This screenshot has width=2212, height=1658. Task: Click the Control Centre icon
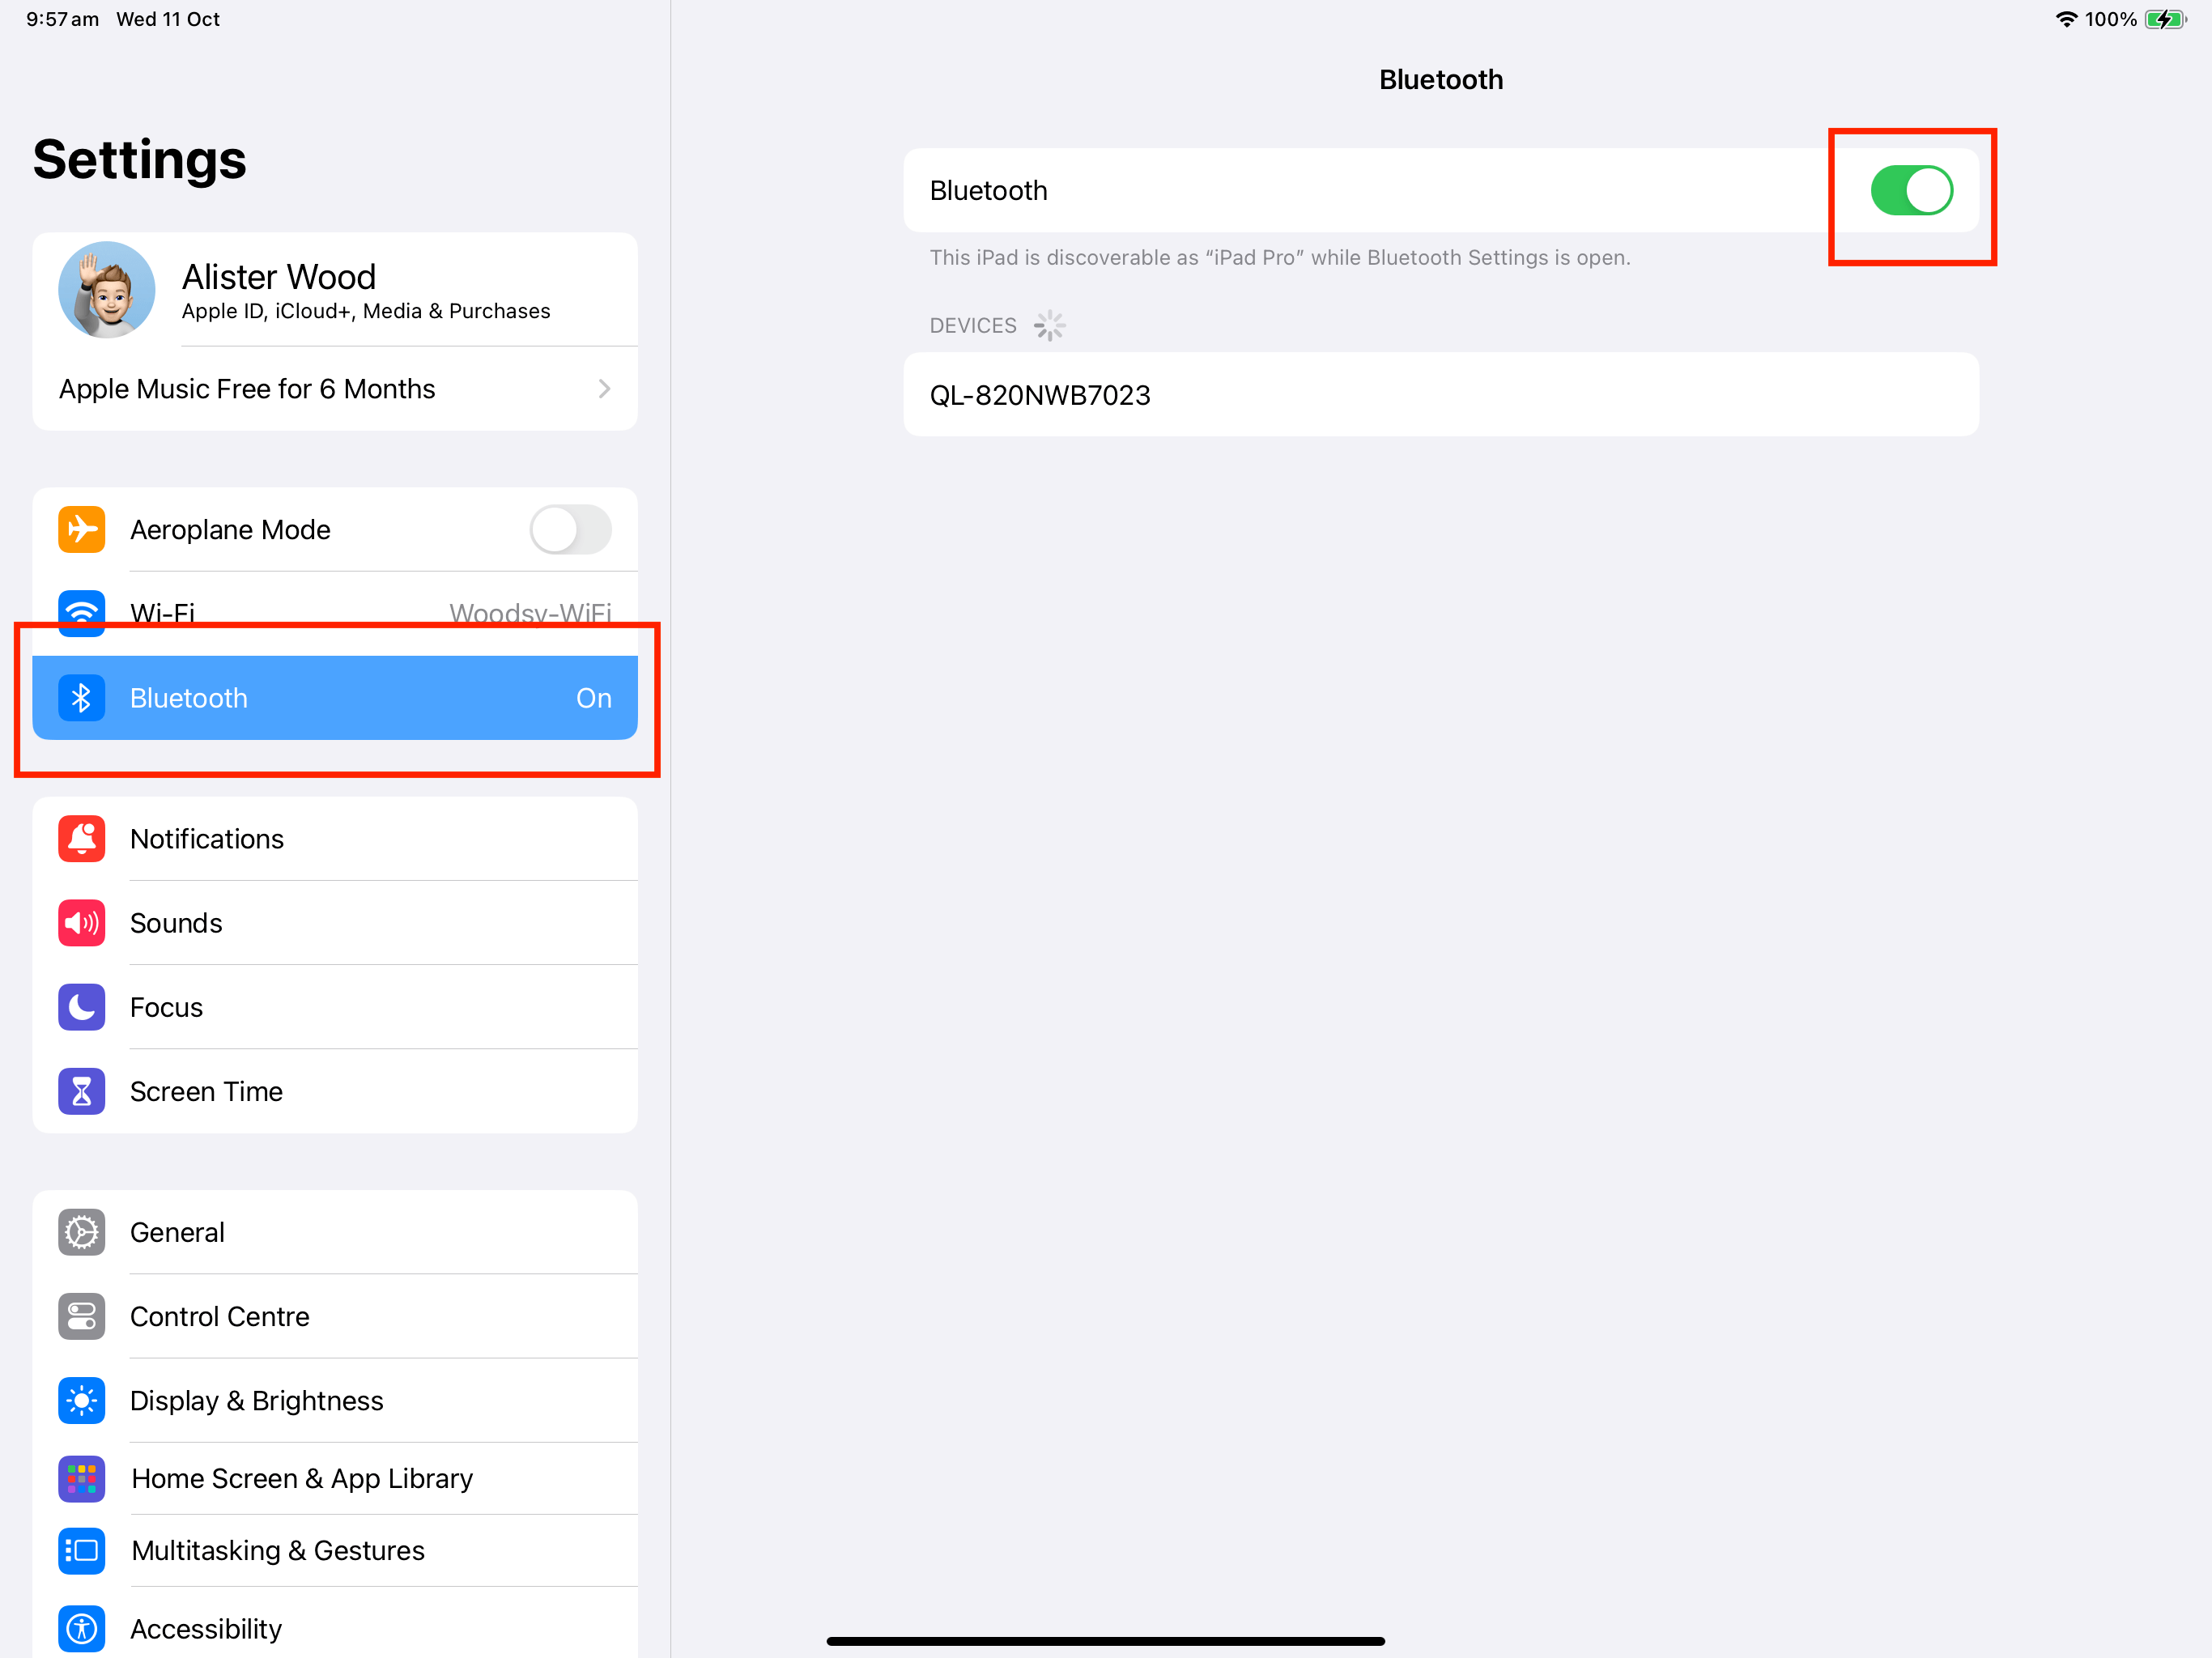point(81,1316)
